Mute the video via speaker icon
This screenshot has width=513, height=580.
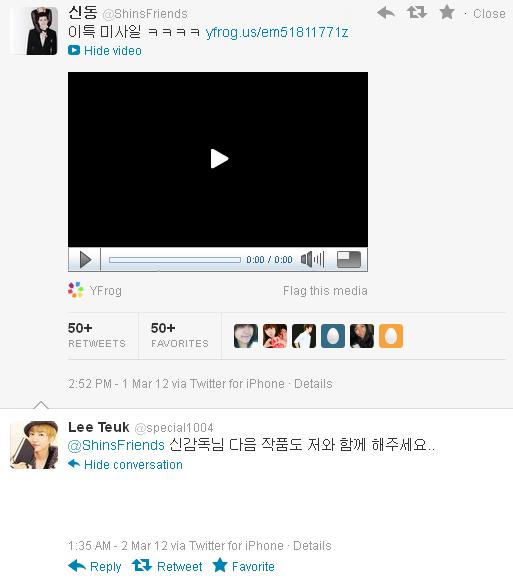click(x=313, y=259)
